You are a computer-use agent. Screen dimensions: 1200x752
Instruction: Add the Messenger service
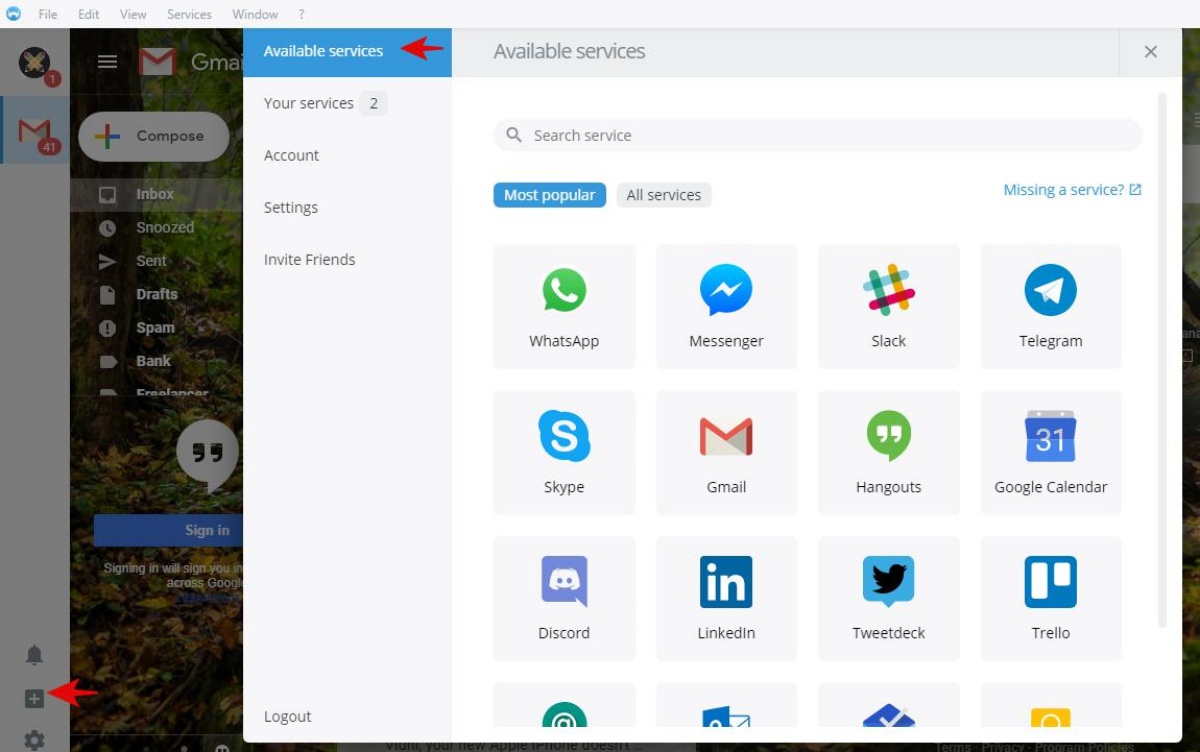726,307
